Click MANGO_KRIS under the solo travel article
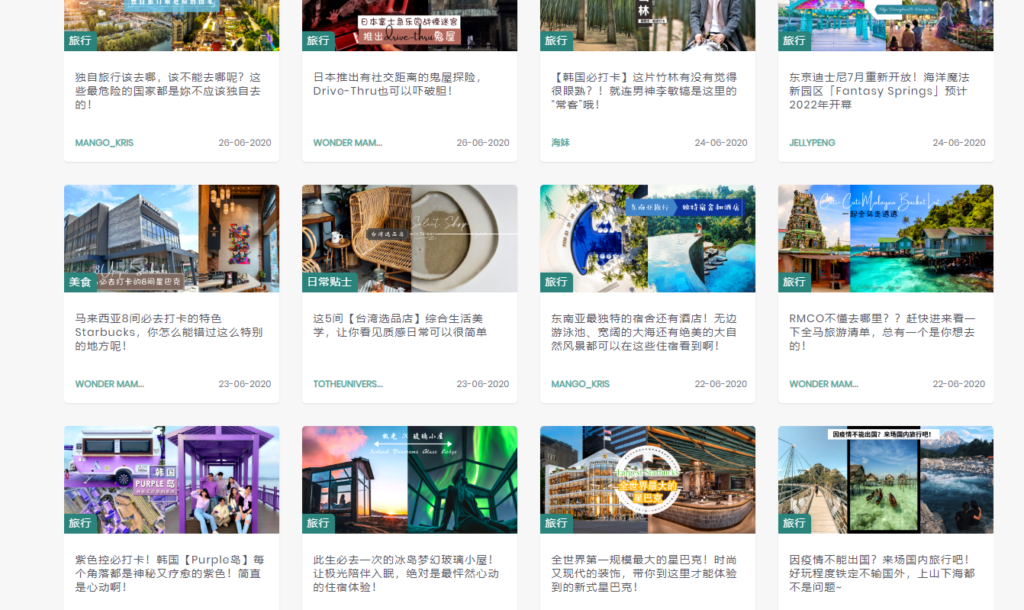The height and width of the screenshot is (610, 1024). pos(104,143)
